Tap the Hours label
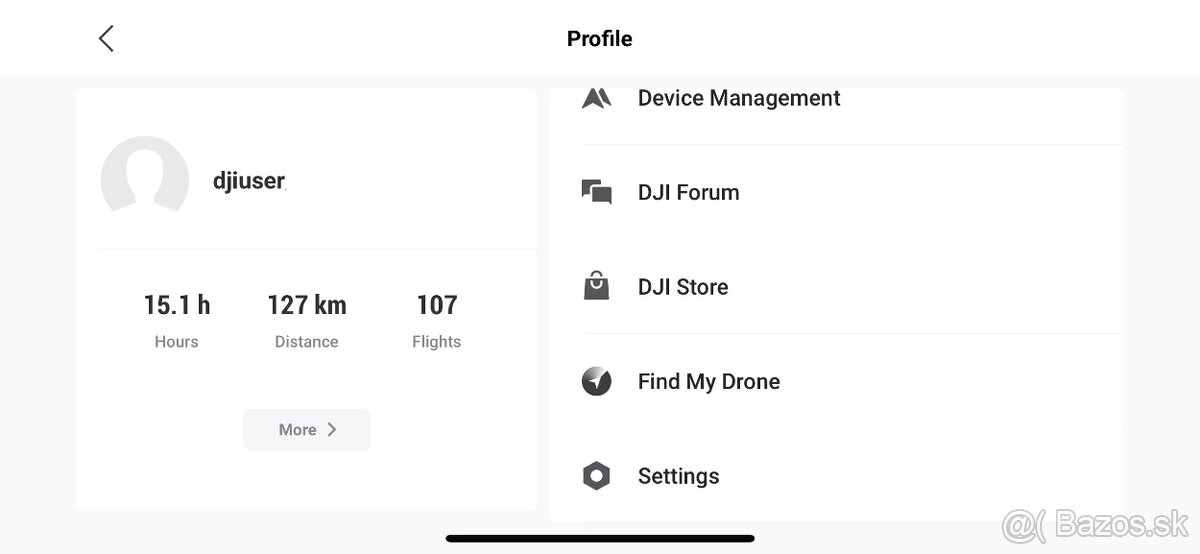The image size is (1200, 554). coord(177,342)
